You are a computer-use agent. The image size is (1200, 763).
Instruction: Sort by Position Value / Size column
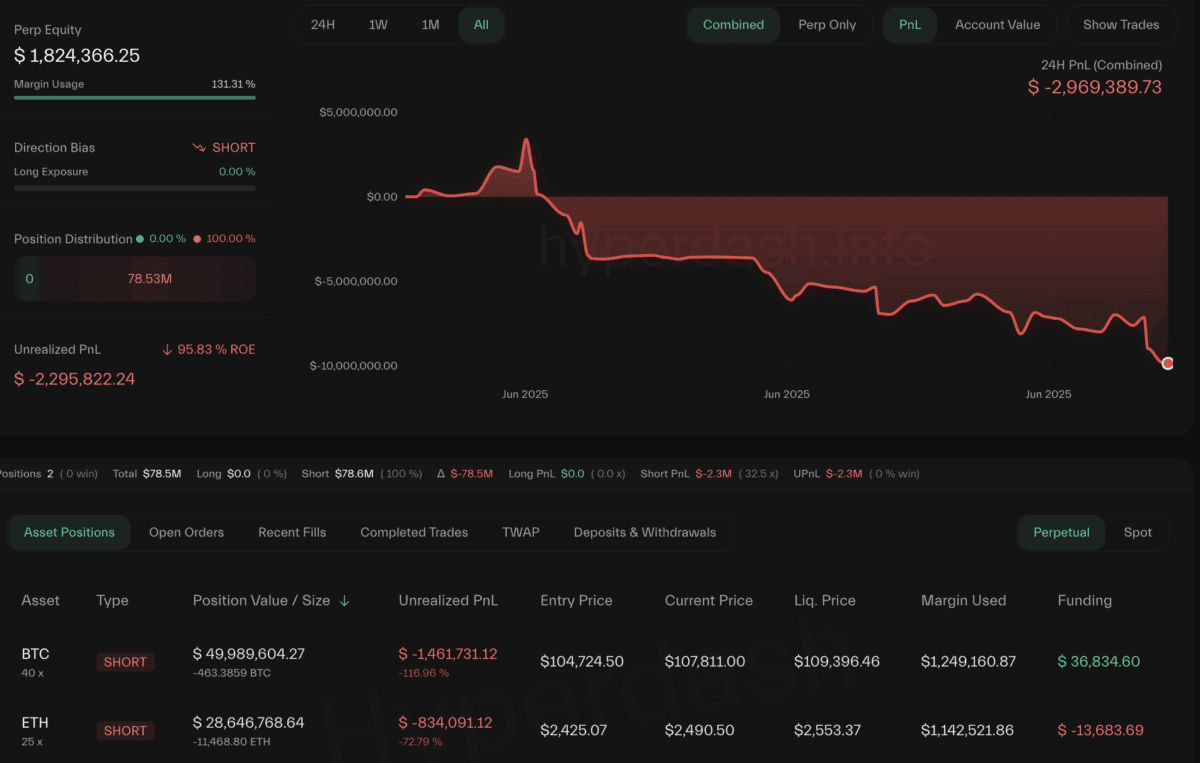pyautogui.click(x=260, y=601)
